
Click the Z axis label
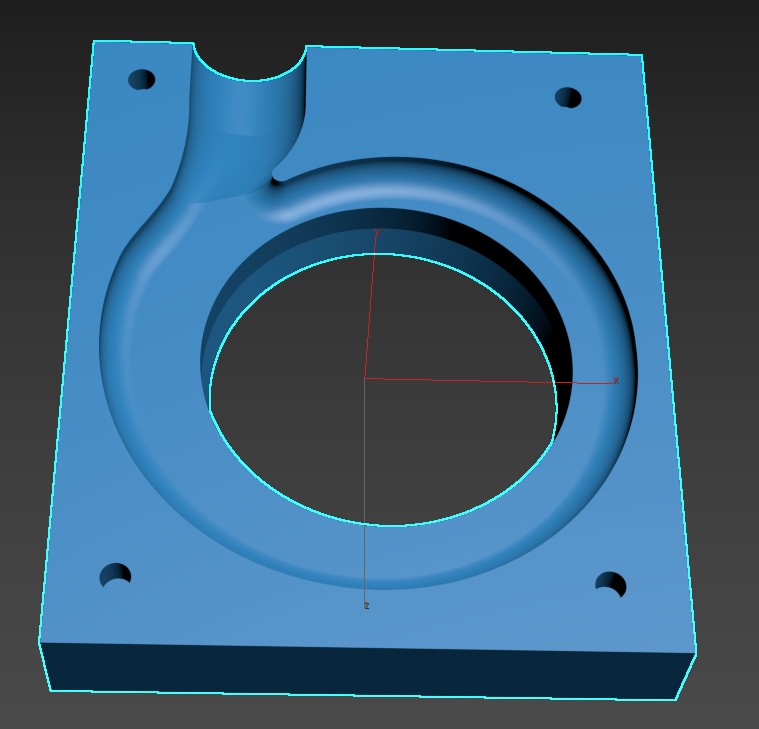(367, 606)
